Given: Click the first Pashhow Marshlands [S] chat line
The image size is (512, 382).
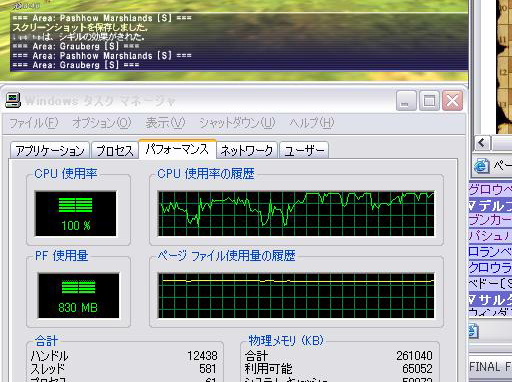Looking at the screenshot, I should click(x=102, y=18).
